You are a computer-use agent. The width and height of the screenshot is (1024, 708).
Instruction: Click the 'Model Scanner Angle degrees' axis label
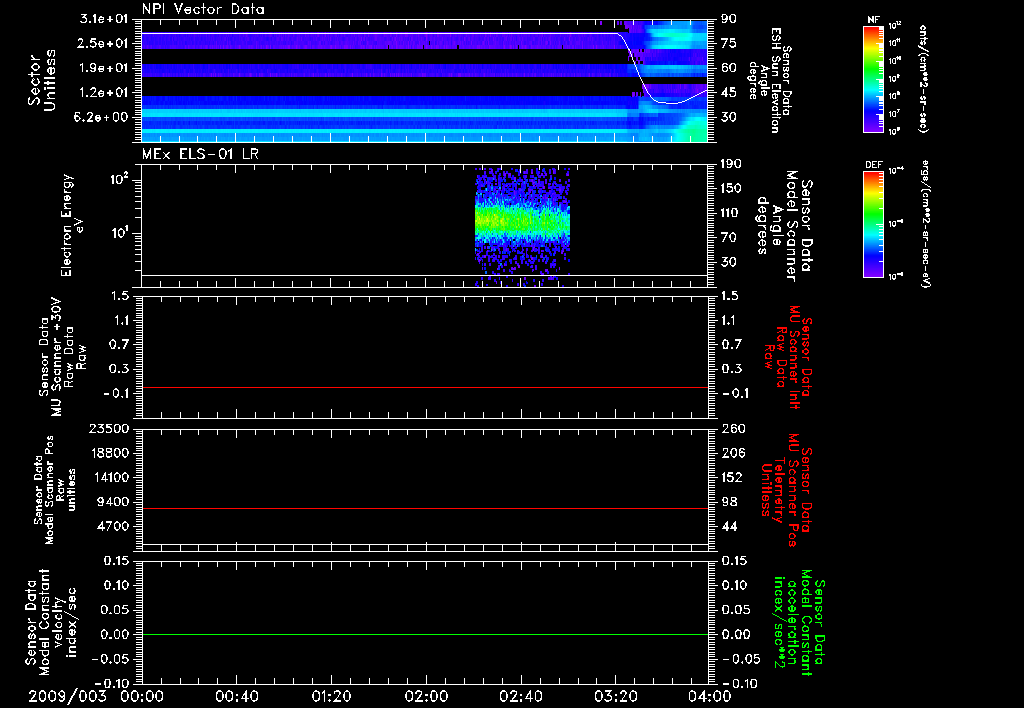(x=776, y=226)
